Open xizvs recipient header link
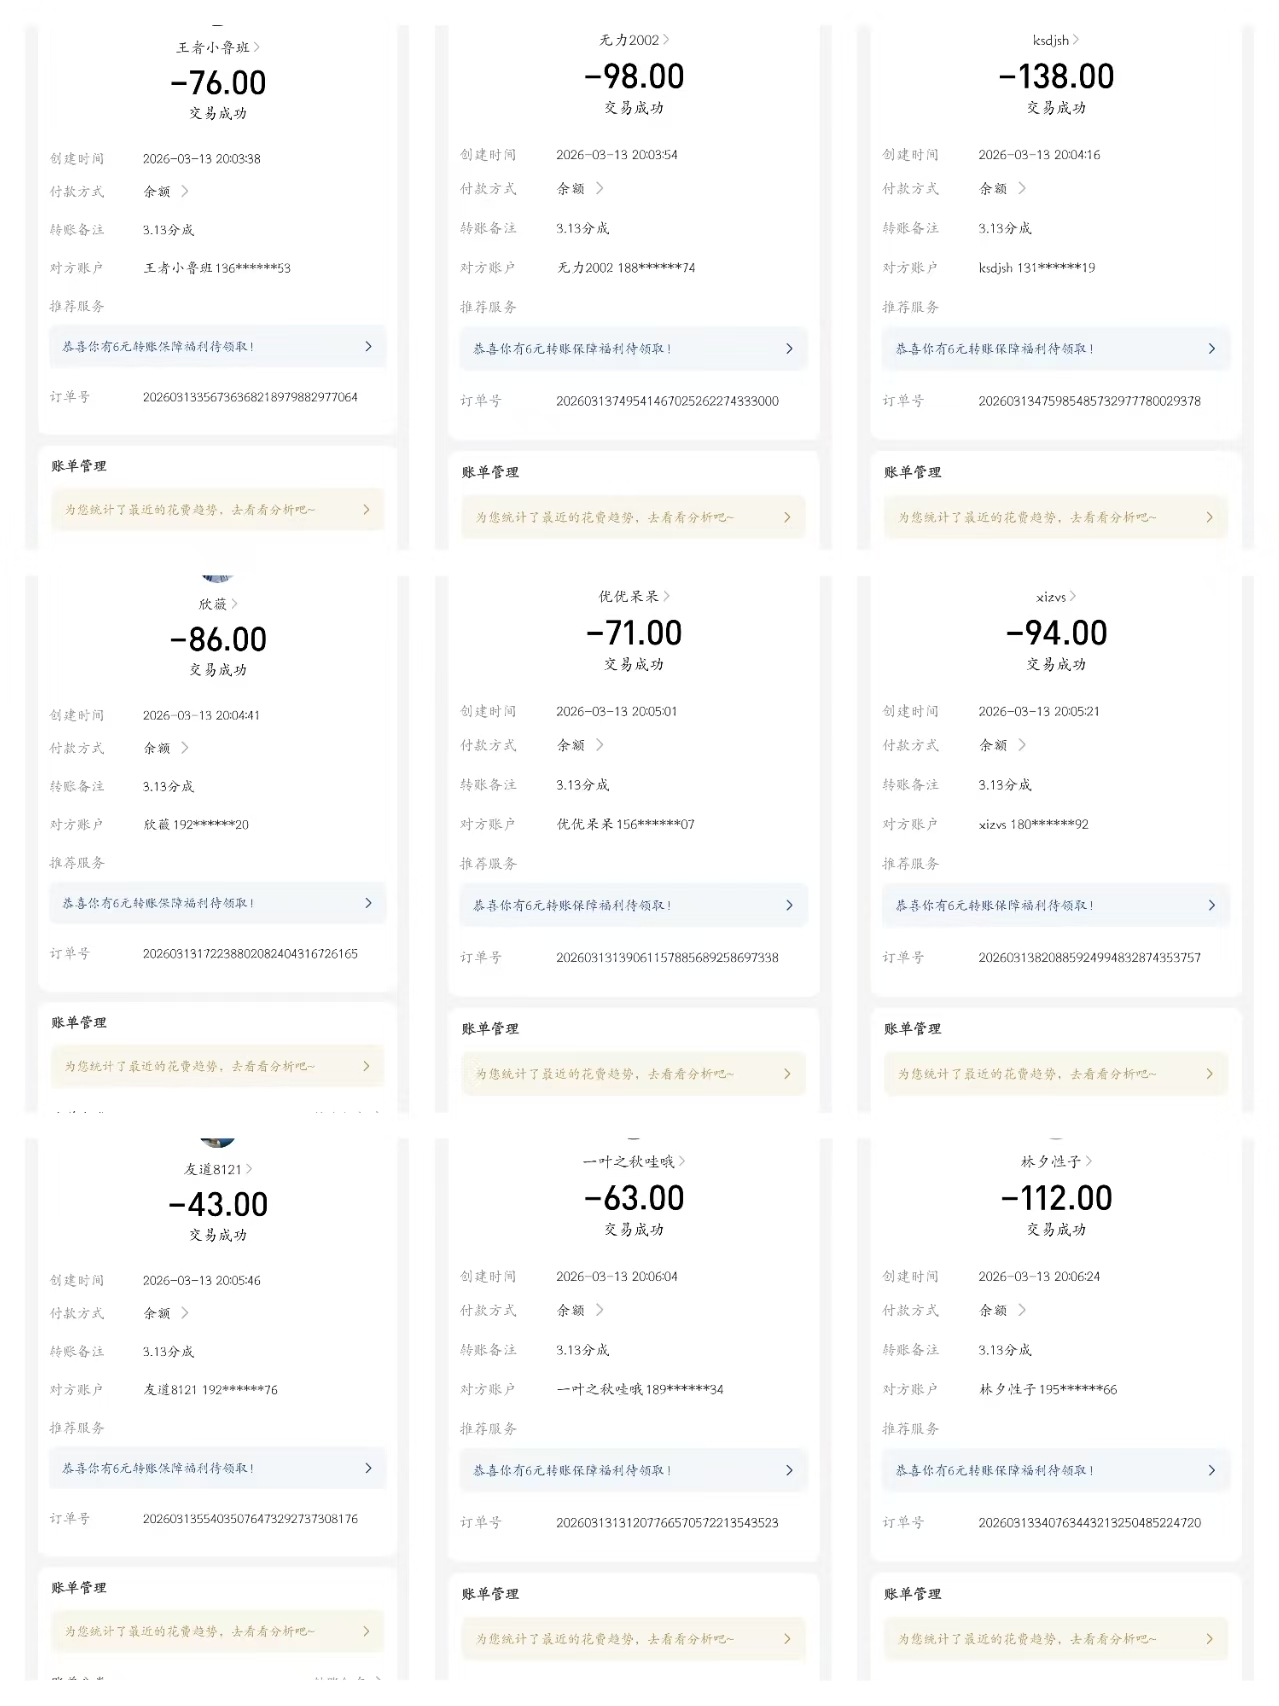1279x1706 pixels. tap(1056, 597)
